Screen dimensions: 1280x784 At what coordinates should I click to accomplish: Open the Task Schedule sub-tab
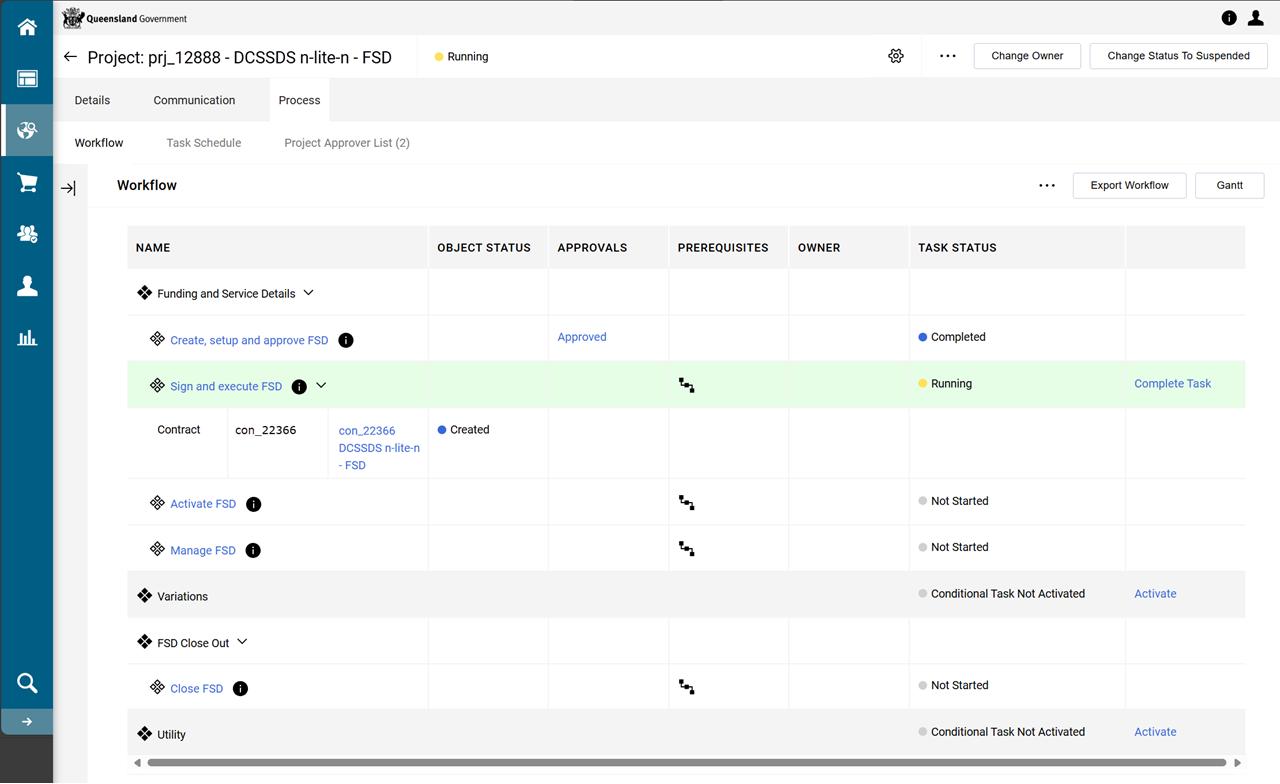click(204, 143)
